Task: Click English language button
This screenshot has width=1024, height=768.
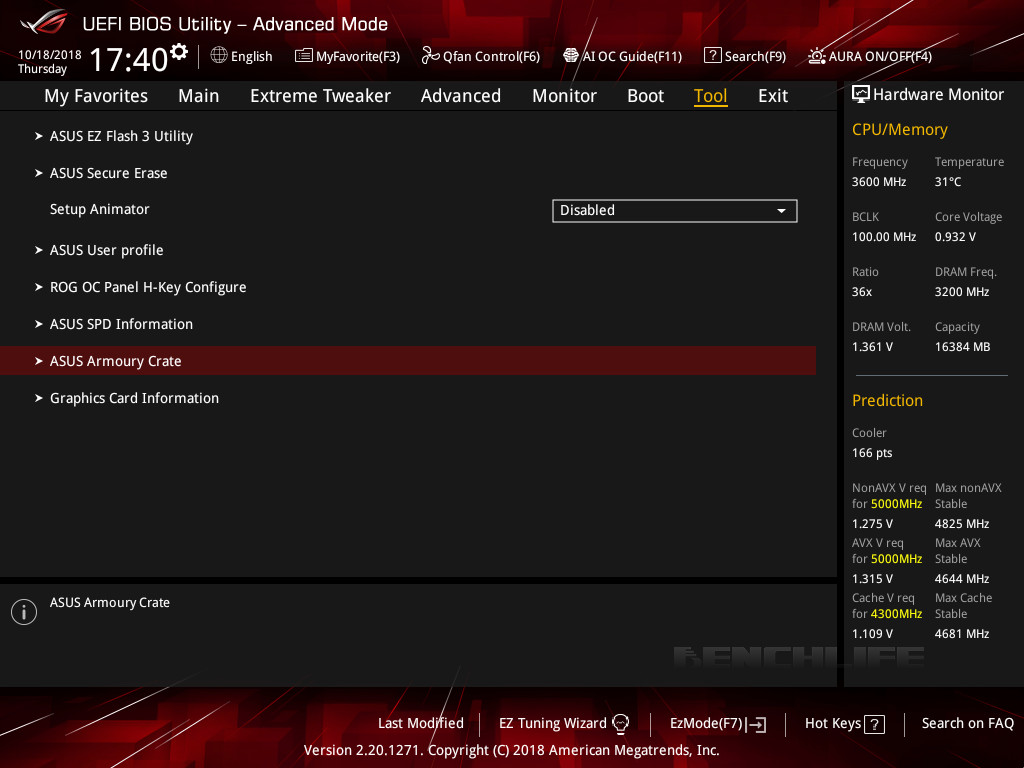Action: coord(242,56)
